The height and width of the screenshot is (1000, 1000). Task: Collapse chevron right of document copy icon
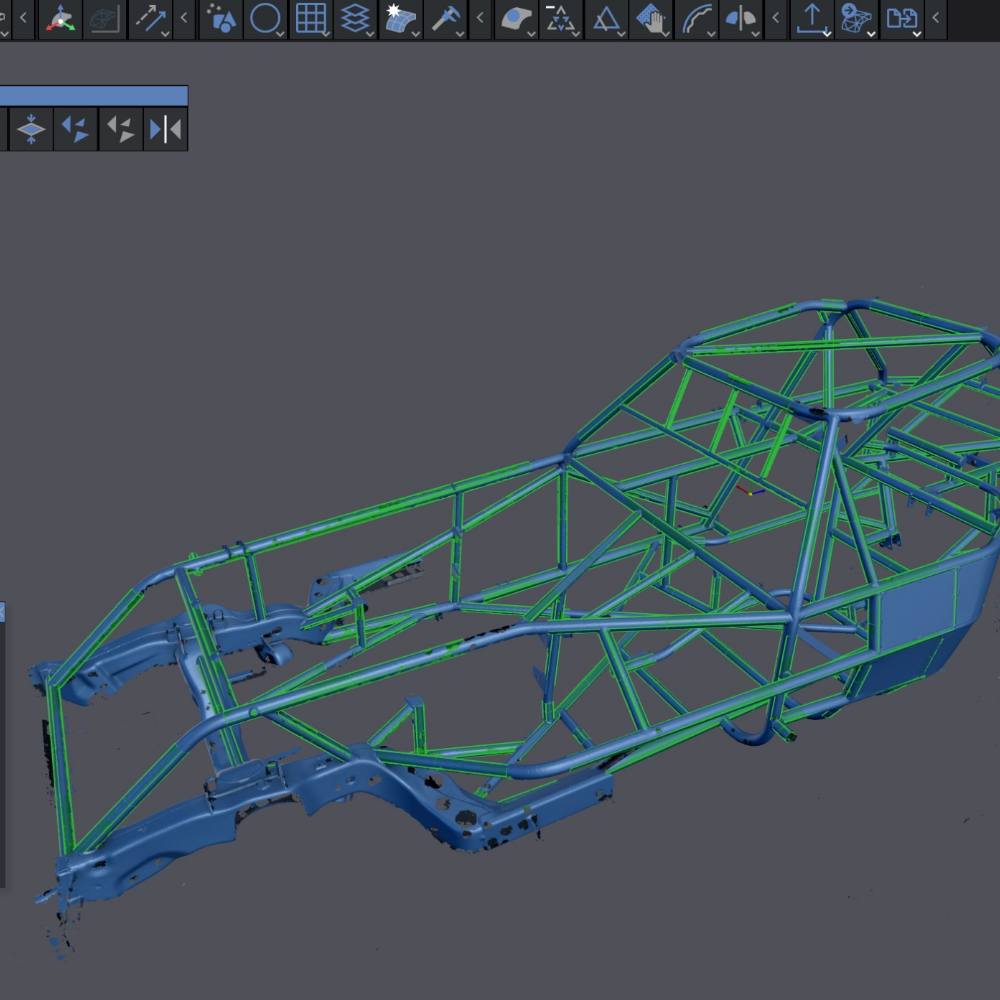click(936, 18)
